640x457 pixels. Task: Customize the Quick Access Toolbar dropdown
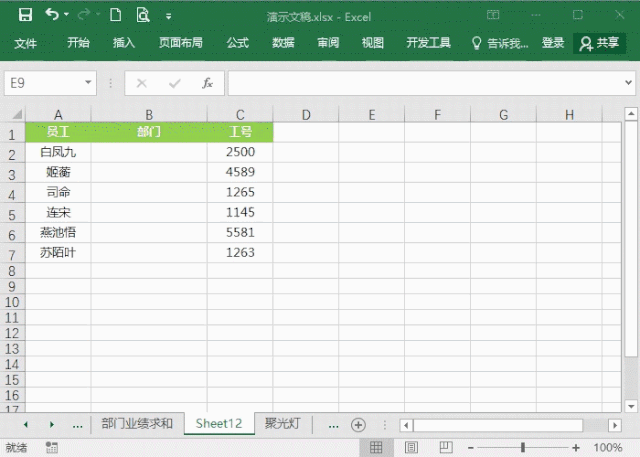click(x=169, y=16)
